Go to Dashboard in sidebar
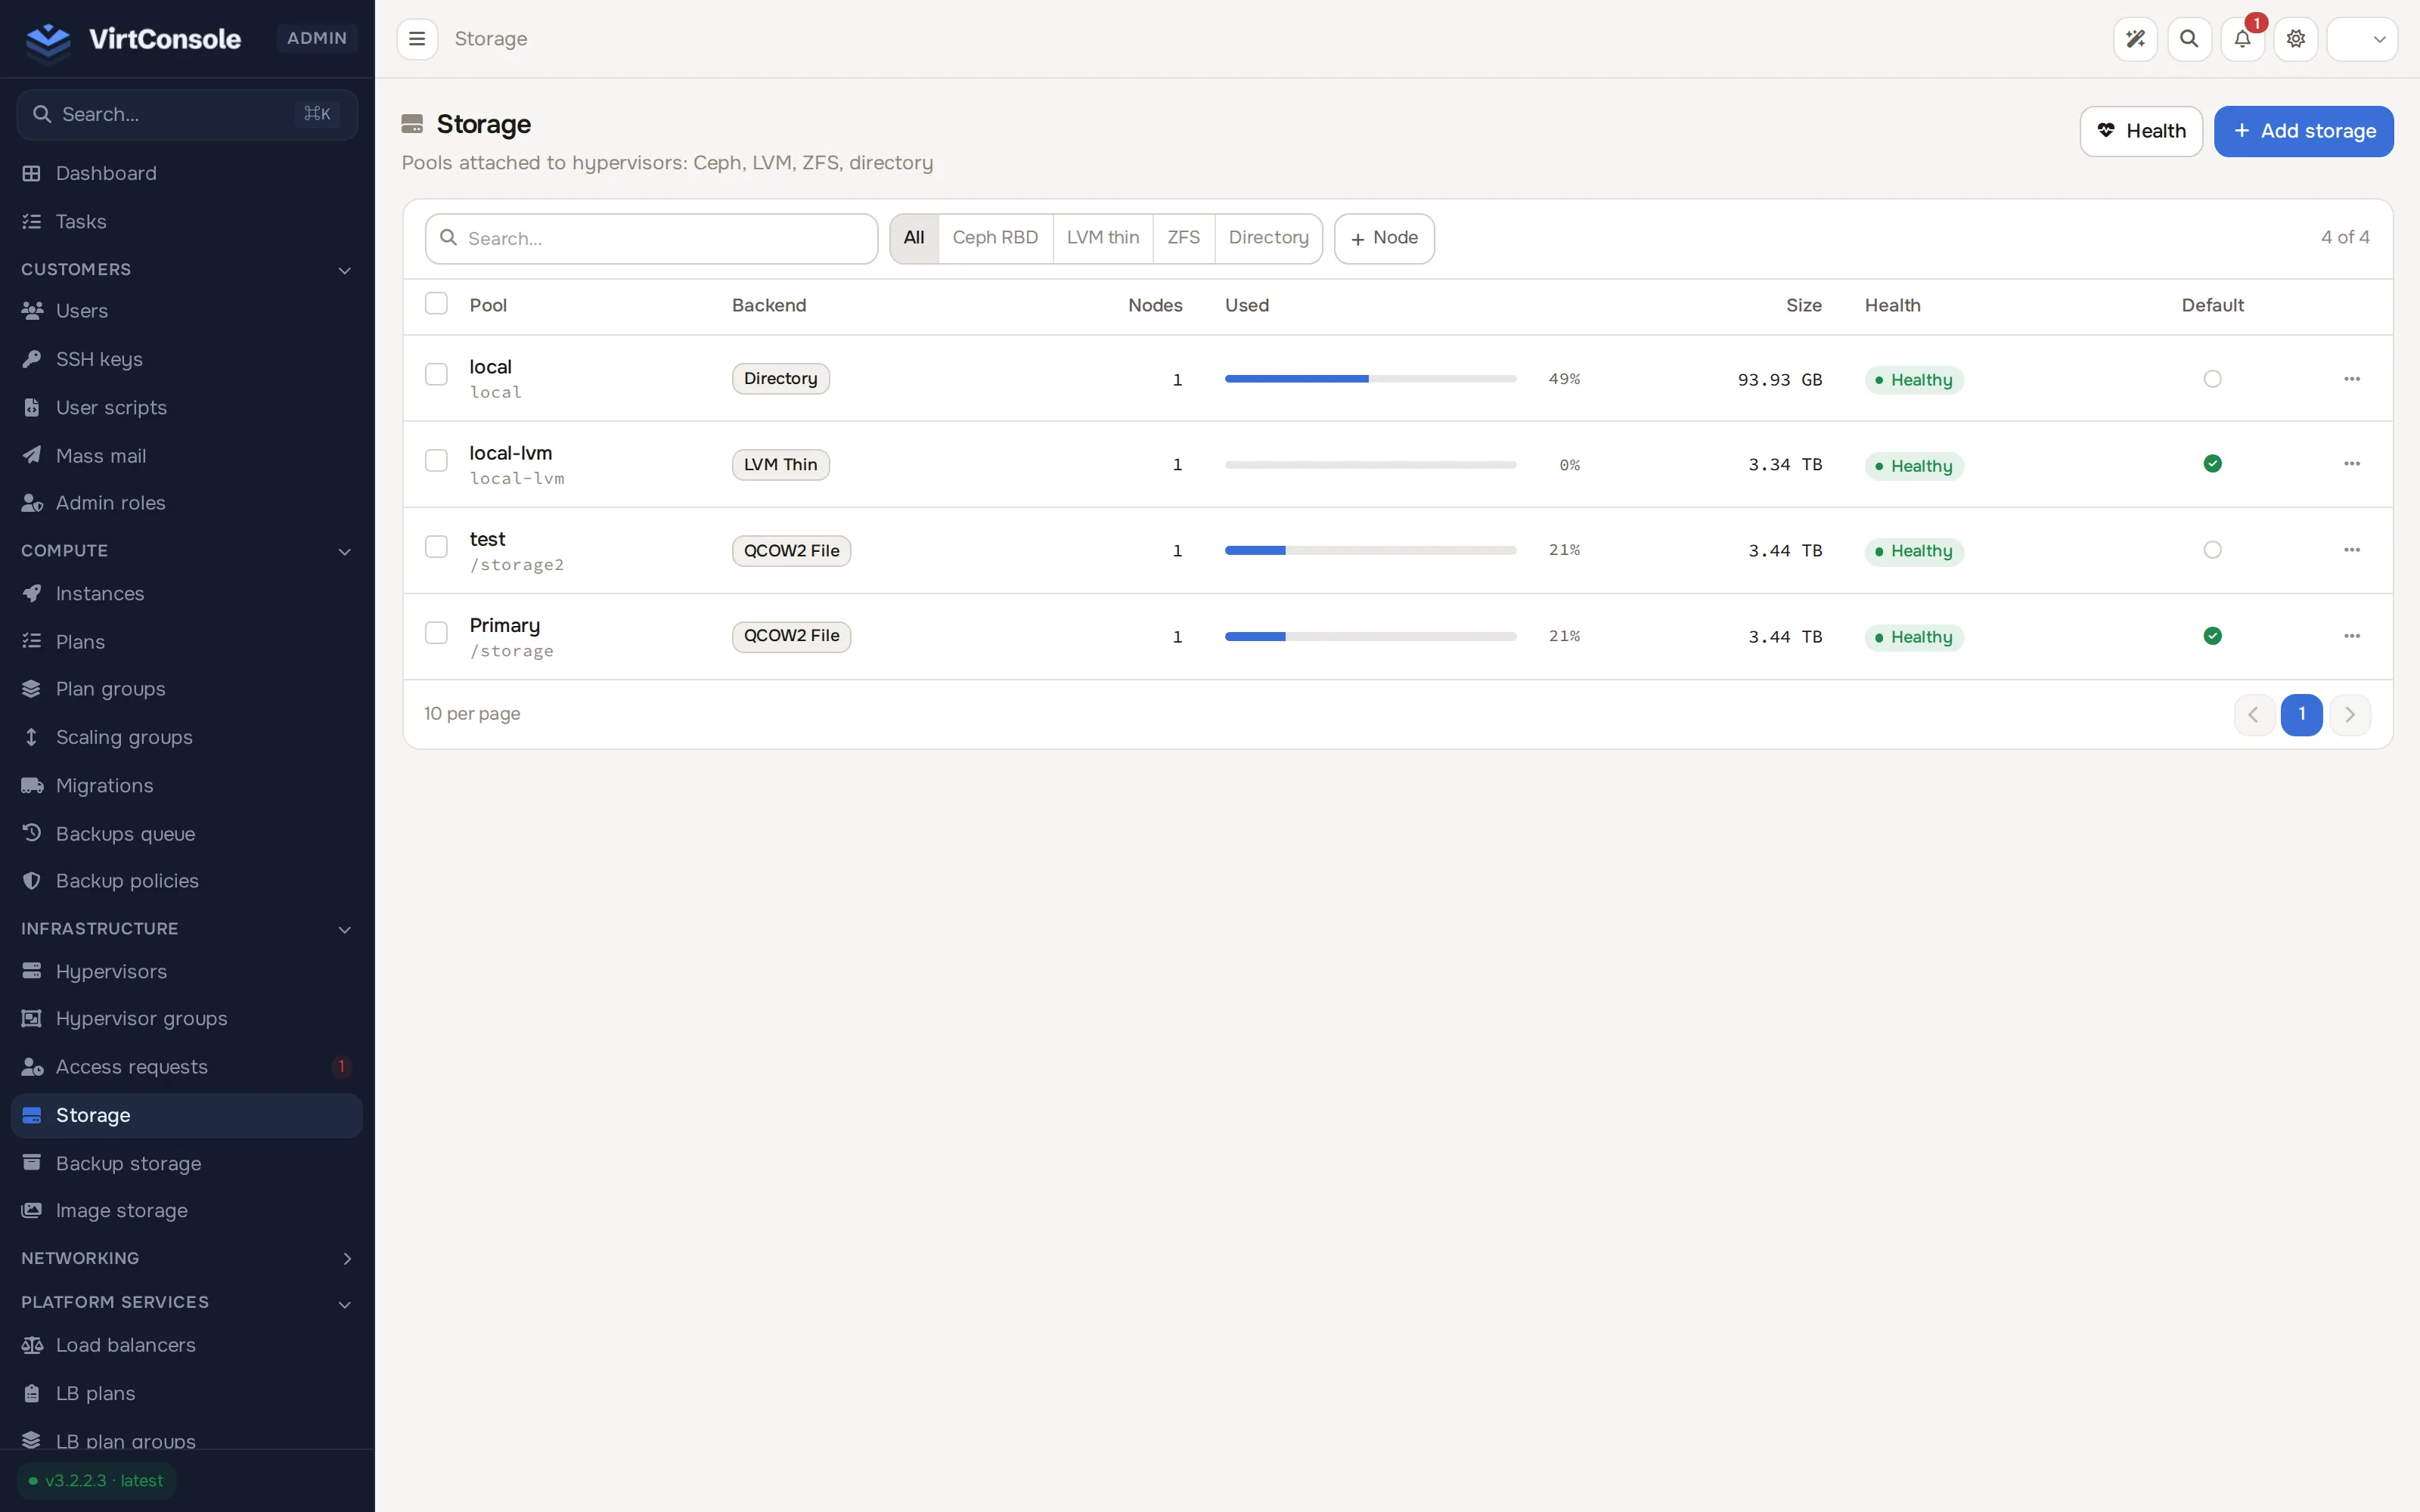Viewport: 2420px width, 1512px height. click(x=187, y=173)
